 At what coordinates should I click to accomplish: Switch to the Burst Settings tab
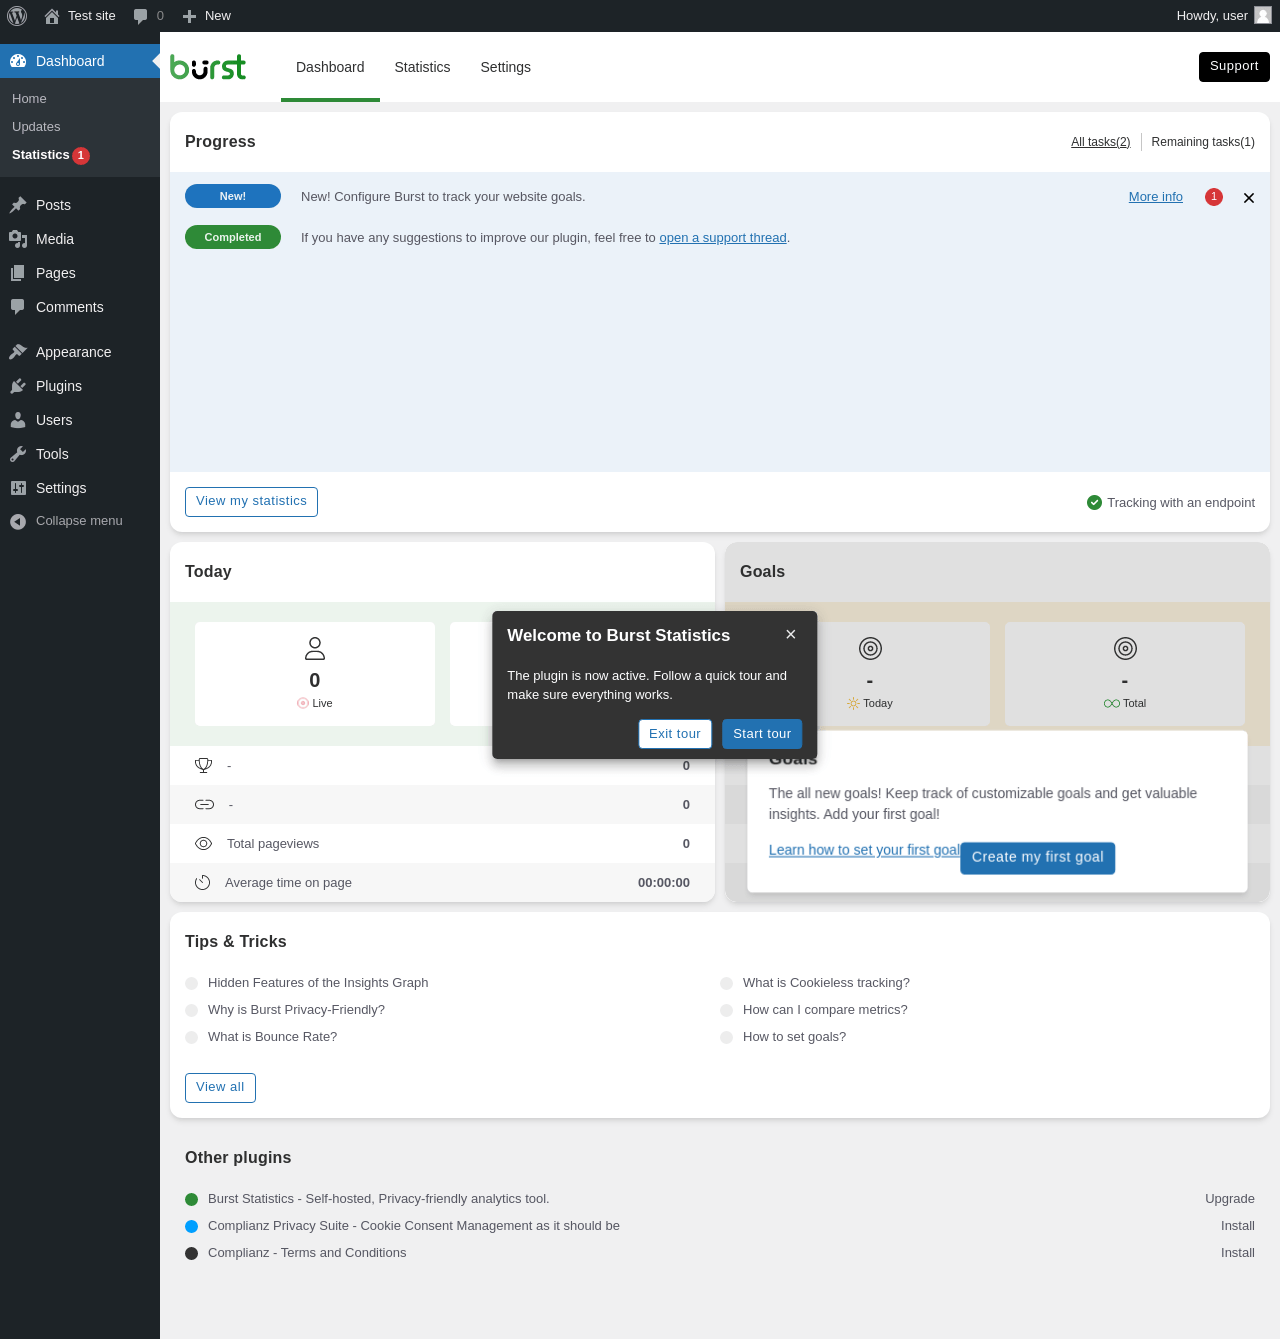(x=505, y=67)
